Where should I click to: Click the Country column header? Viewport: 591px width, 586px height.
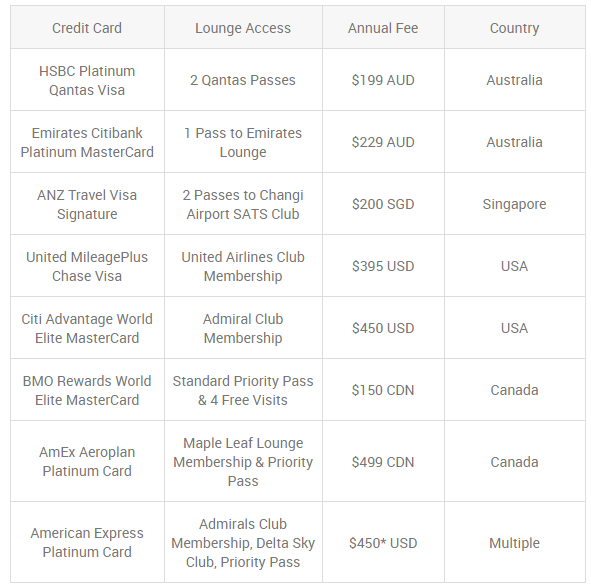click(514, 28)
